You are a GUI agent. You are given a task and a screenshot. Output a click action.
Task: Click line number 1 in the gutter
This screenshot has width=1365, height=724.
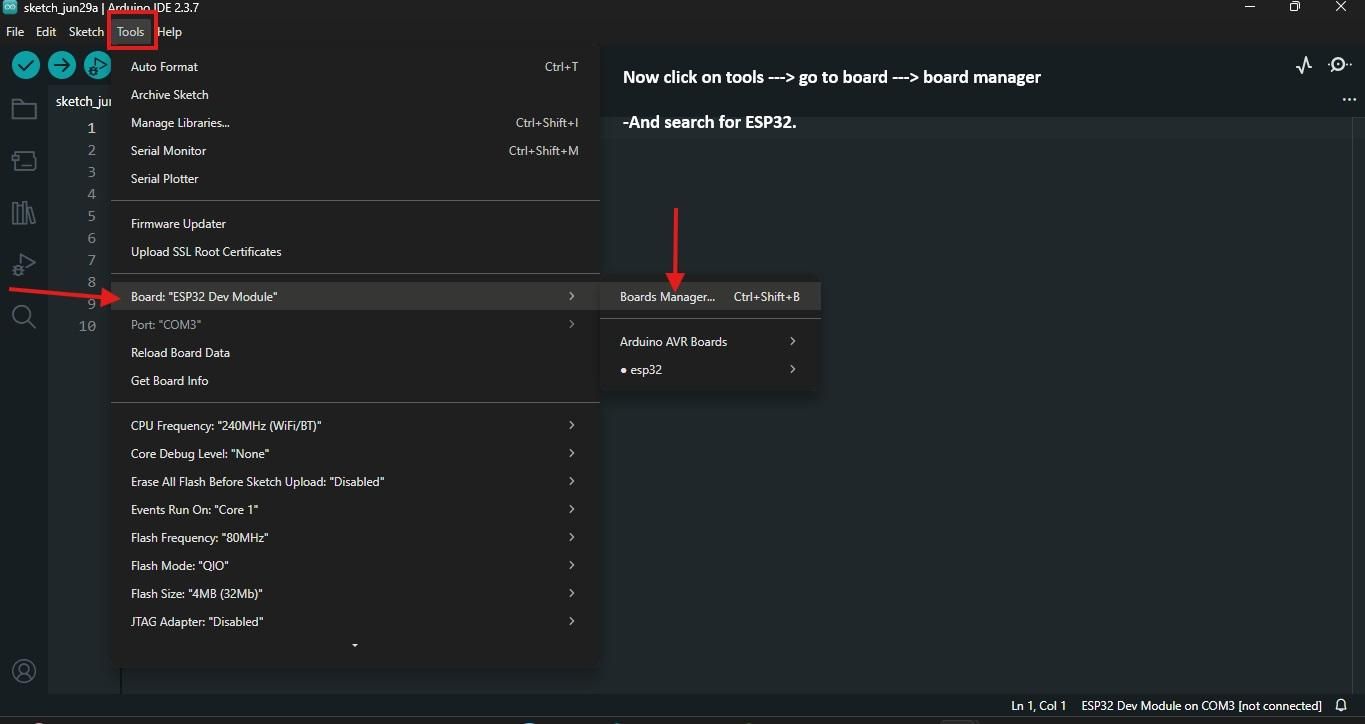[91, 128]
